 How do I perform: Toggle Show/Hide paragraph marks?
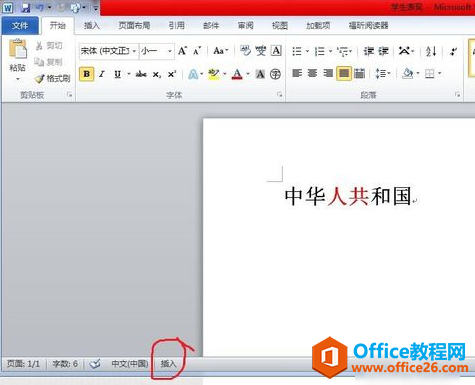point(453,51)
